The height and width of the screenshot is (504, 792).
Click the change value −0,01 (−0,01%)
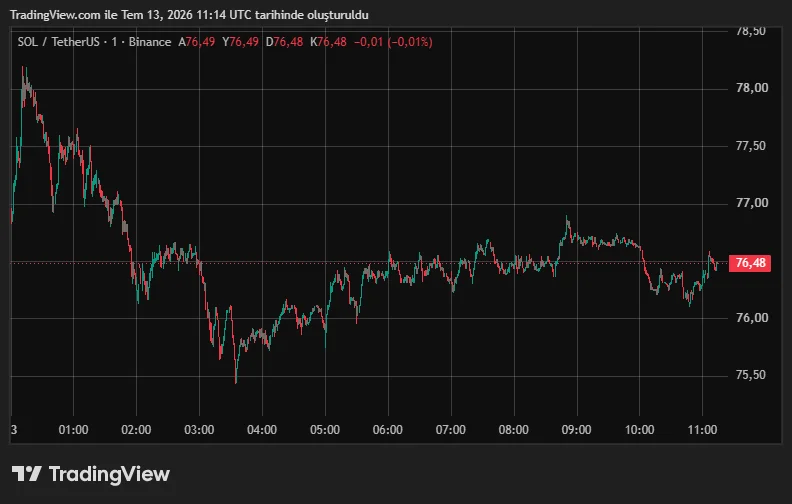click(x=393, y=42)
